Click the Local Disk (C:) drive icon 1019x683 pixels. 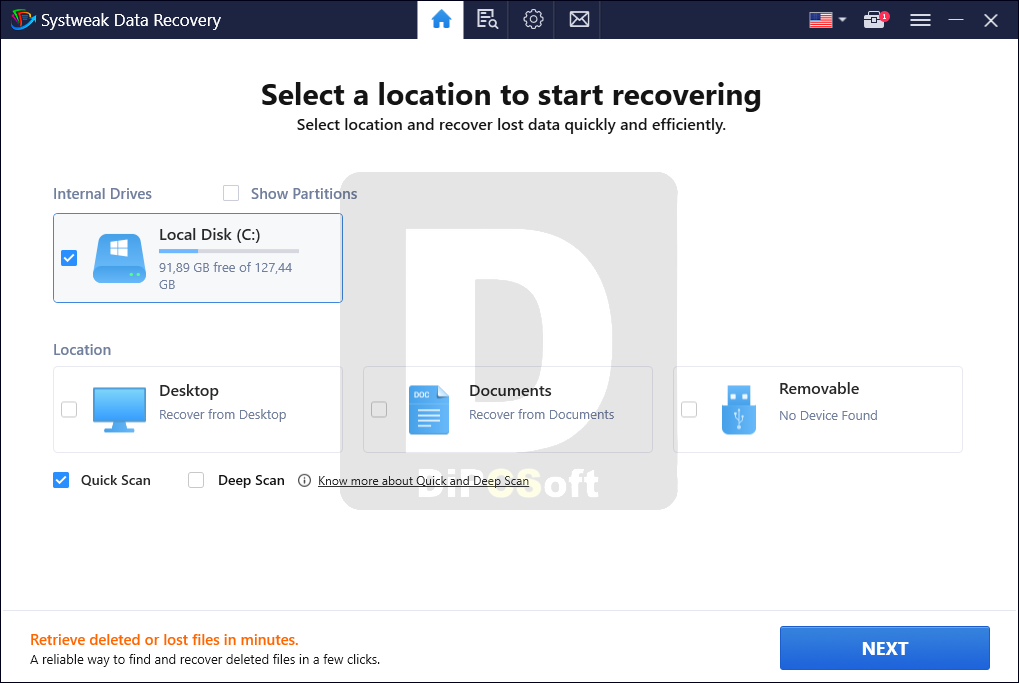(119, 258)
